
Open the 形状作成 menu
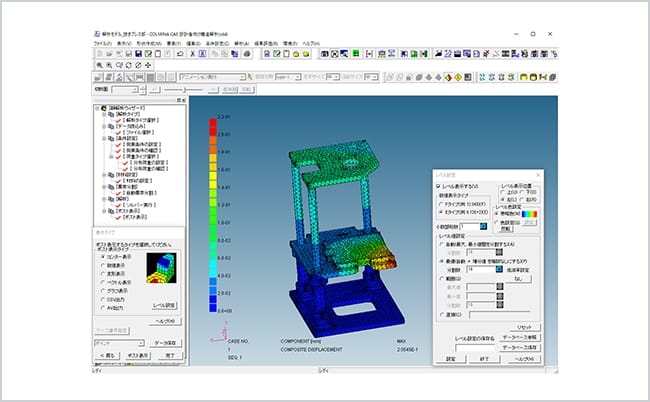149,43
